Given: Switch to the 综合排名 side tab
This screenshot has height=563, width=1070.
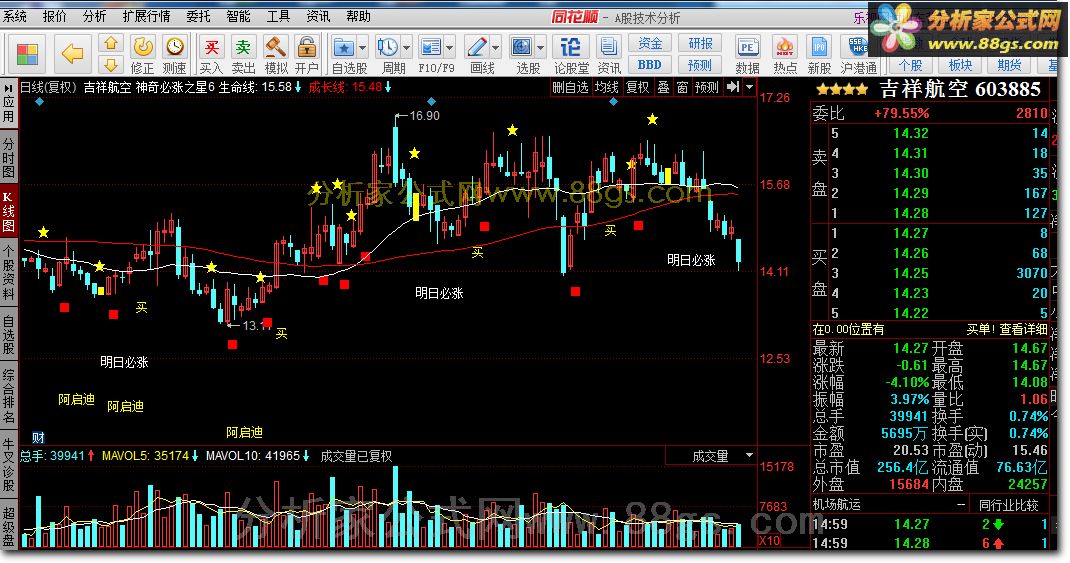Looking at the screenshot, I should click(8, 396).
